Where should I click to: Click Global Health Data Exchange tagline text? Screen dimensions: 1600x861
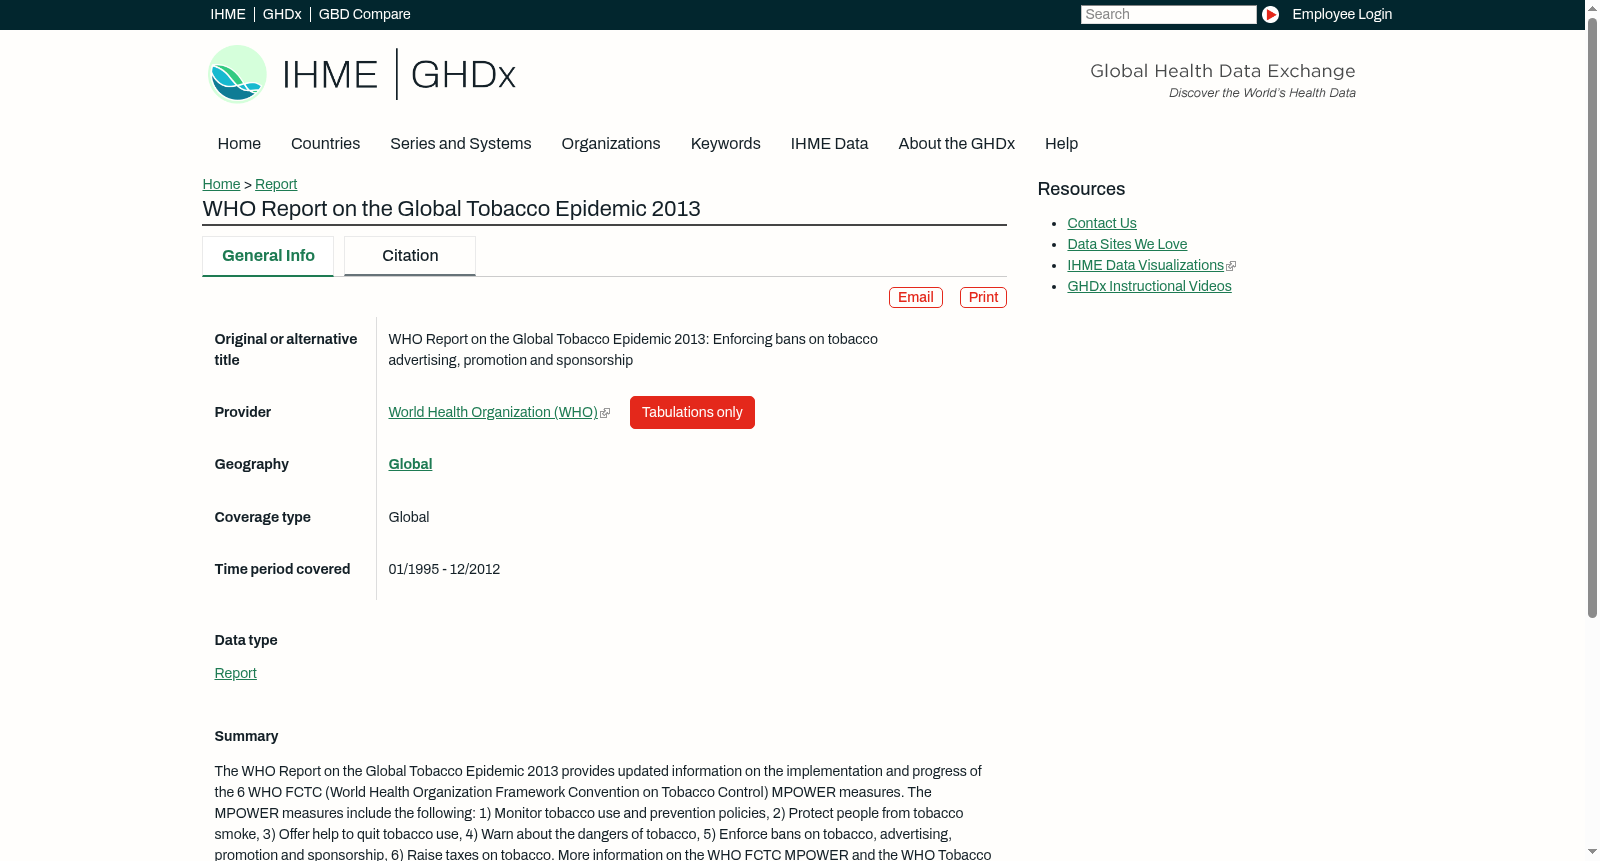point(1222,71)
